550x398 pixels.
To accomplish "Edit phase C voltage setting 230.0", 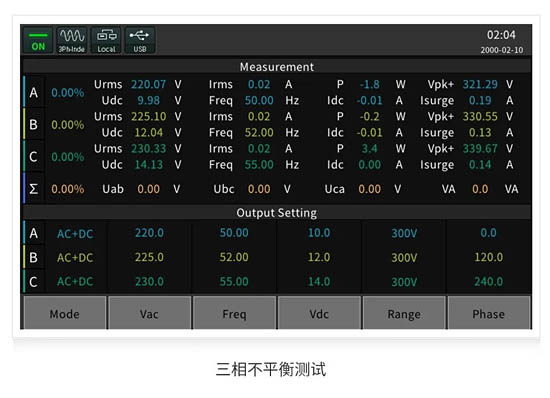I will [149, 281].
